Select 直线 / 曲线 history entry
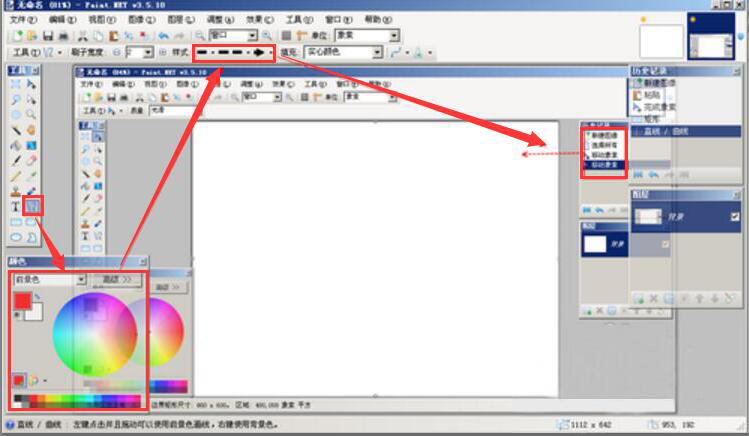Screen dimensions: 749x436 click(686, 131)
